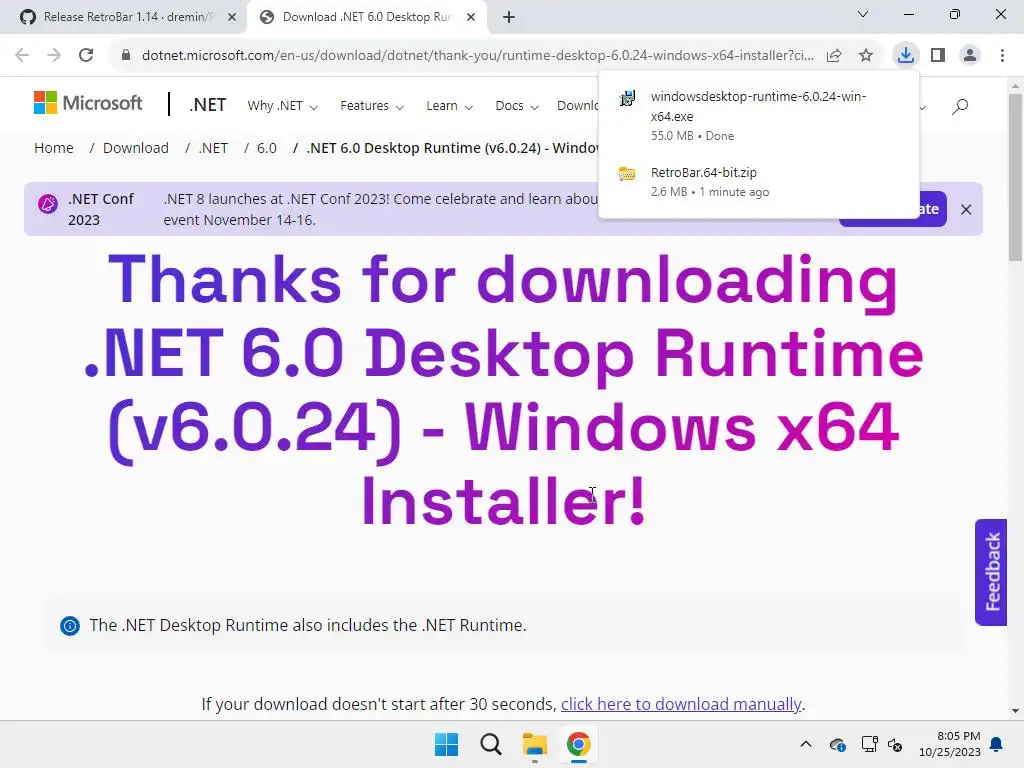The height and width of the screenshot is (768, 1024).
Task: Open the Chrome side panel
Action: click(938, 55)
